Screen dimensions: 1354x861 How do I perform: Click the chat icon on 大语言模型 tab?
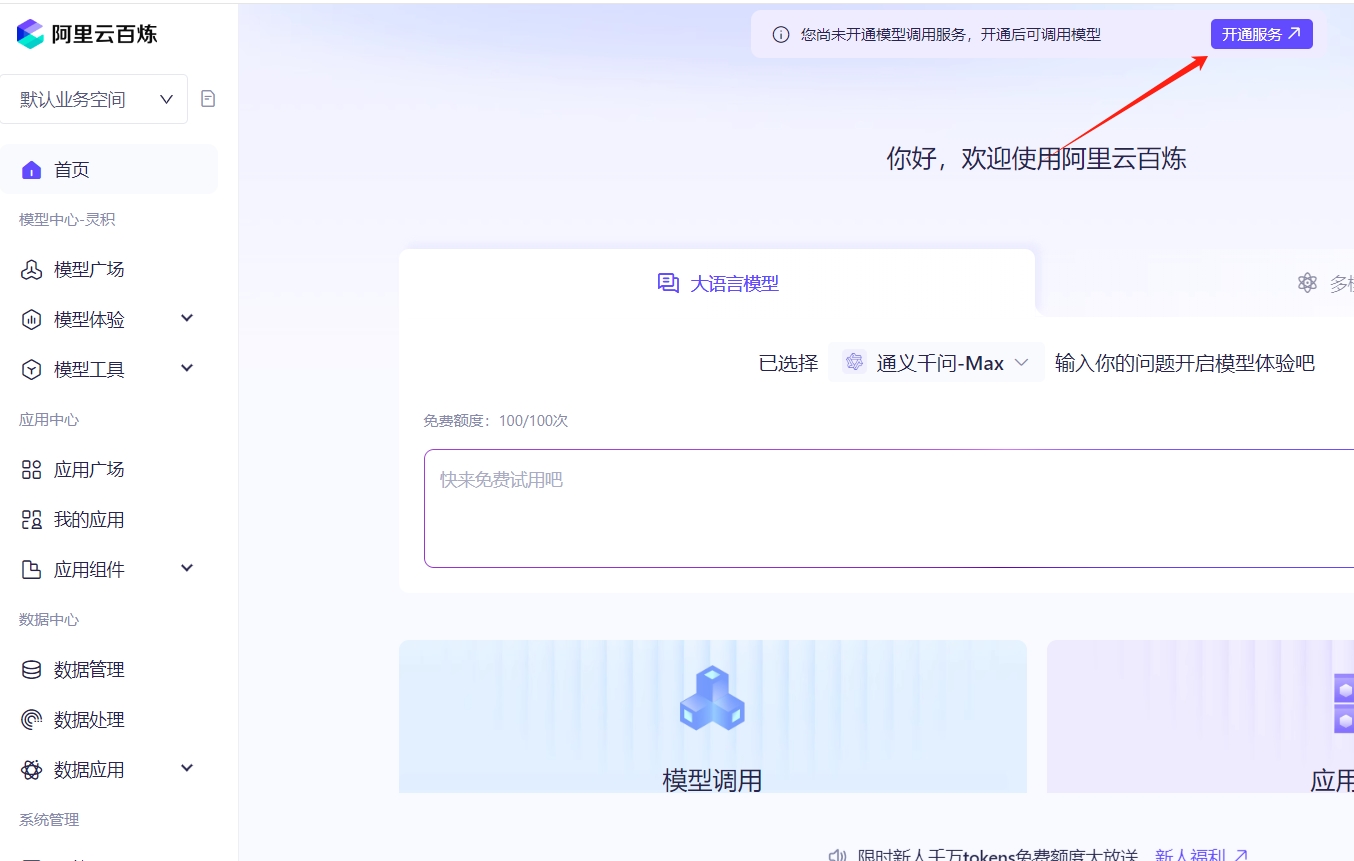[668, 283]
